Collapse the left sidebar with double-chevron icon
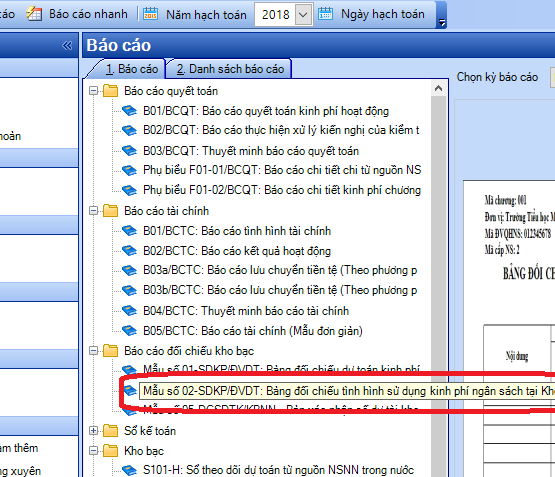The width and height of the screenshot is (555, 477). coord(67,45)
